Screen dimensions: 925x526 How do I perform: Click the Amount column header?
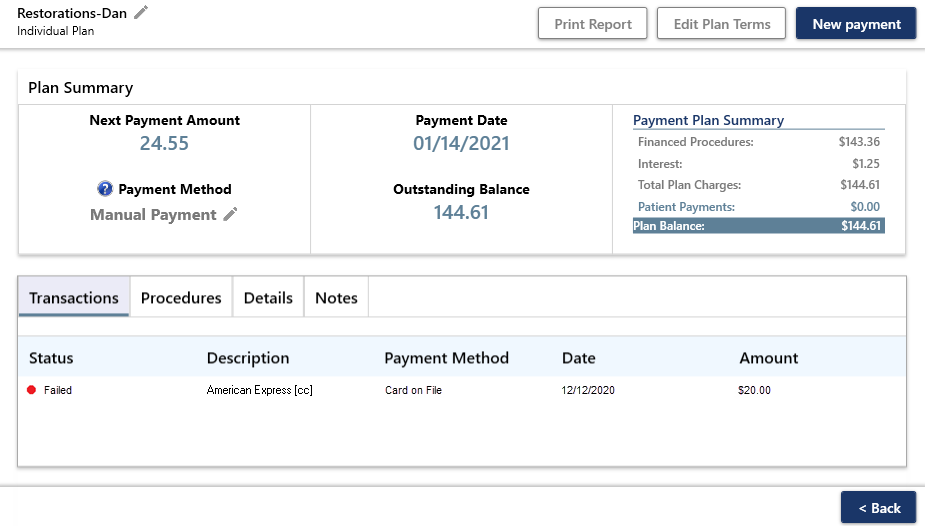(768, 358)
